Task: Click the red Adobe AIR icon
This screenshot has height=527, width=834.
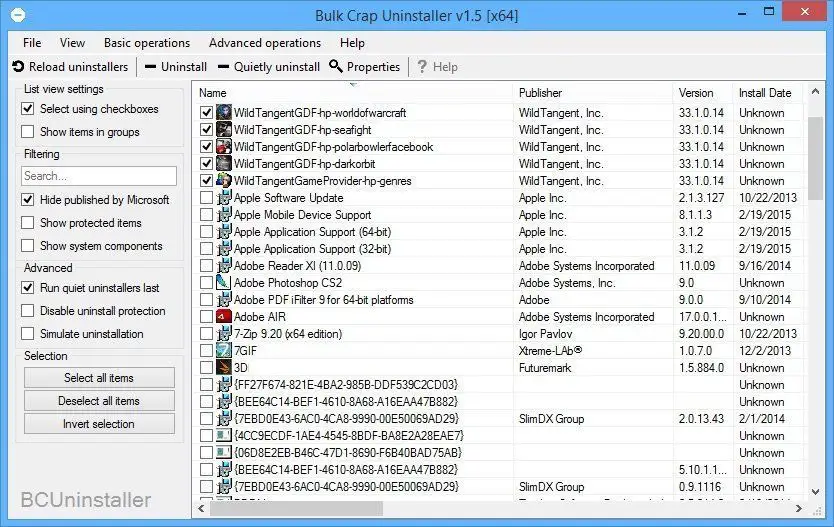Action: click(224, 316)
